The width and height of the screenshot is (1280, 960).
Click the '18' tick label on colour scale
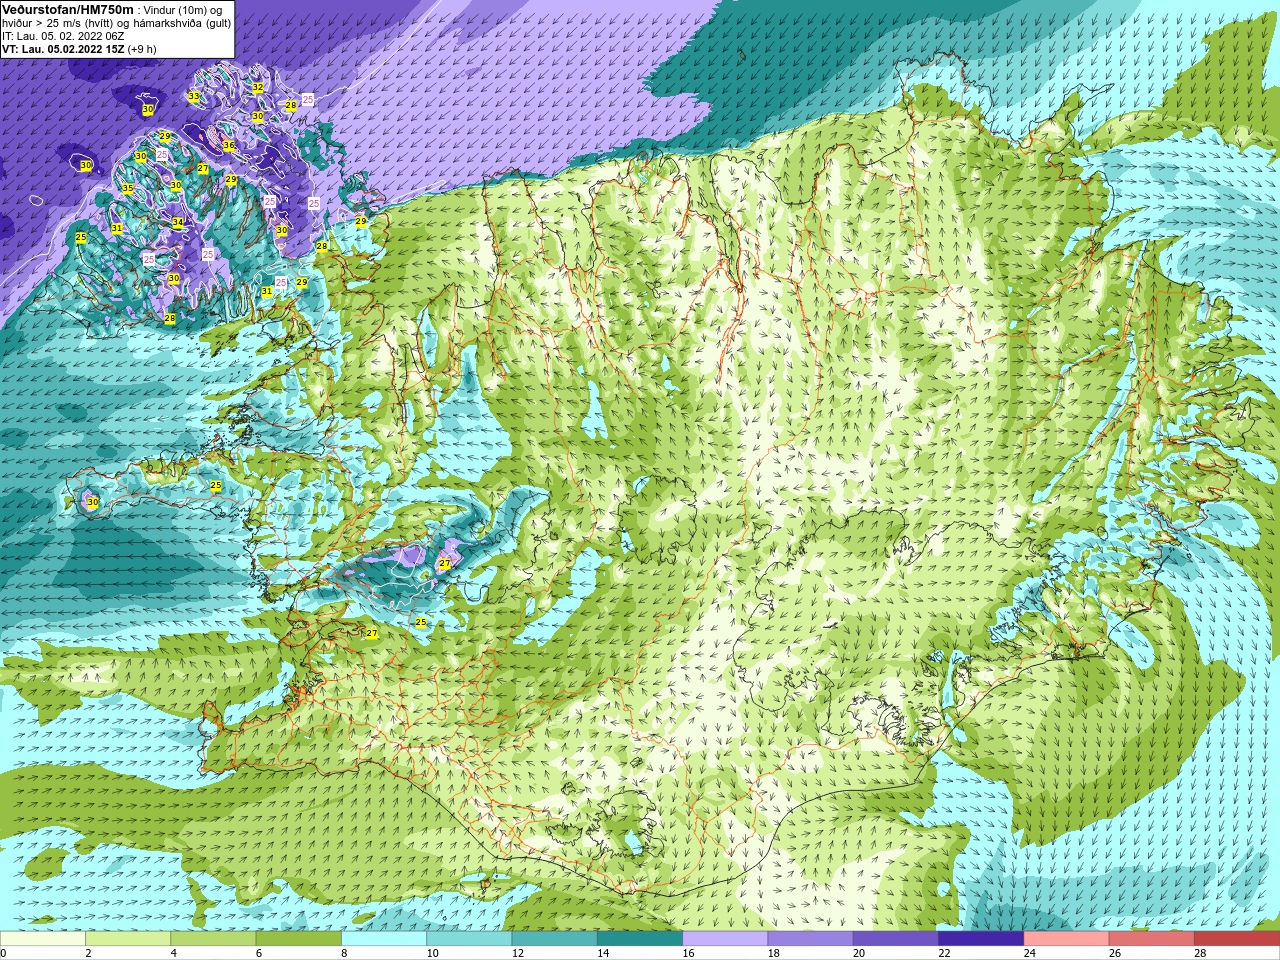774,953
